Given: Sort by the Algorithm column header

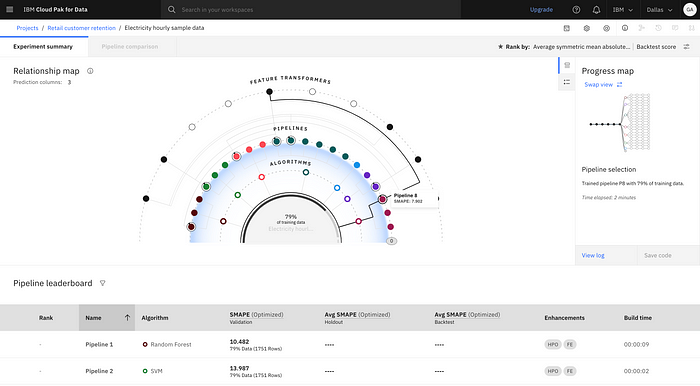Looking at the screenshot, I should coord(155,318).
